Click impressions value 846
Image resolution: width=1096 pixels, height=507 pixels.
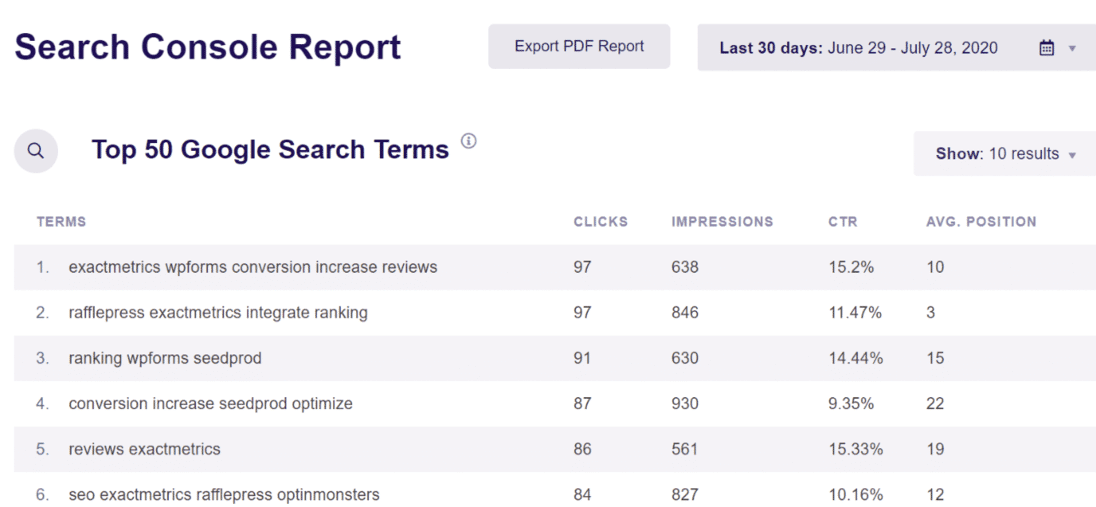click(x=685, y=313)
